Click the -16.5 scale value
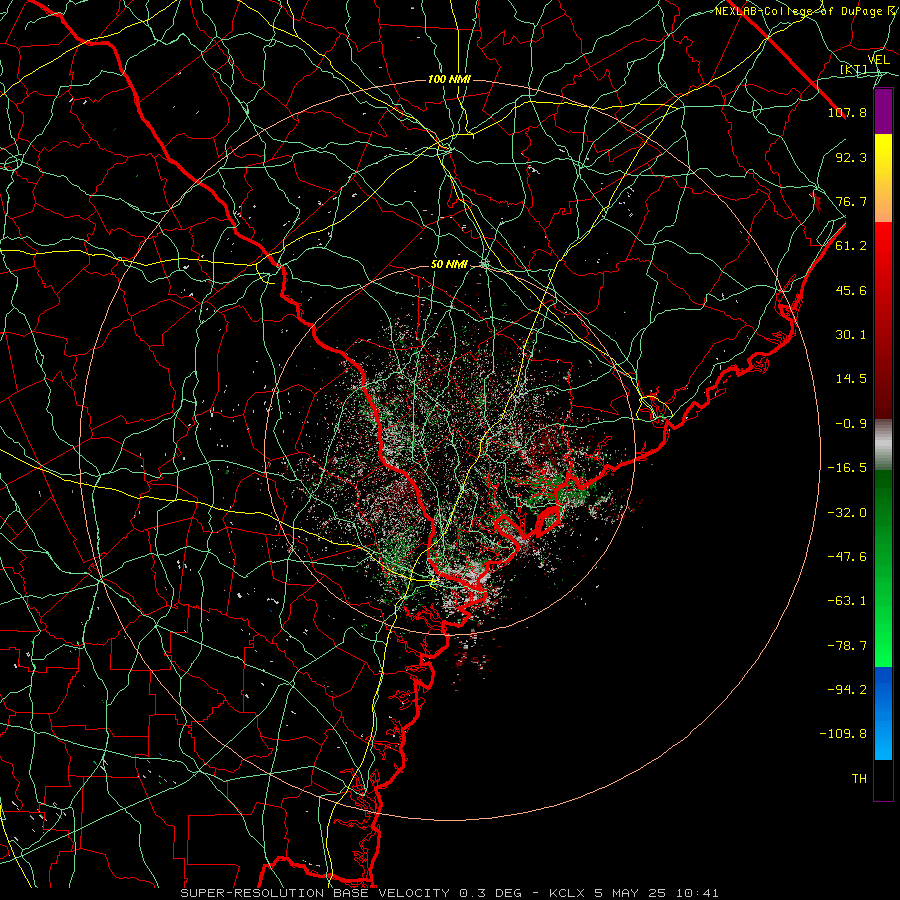The height and width of the screenshot is (900, 900). pos(847,468)
